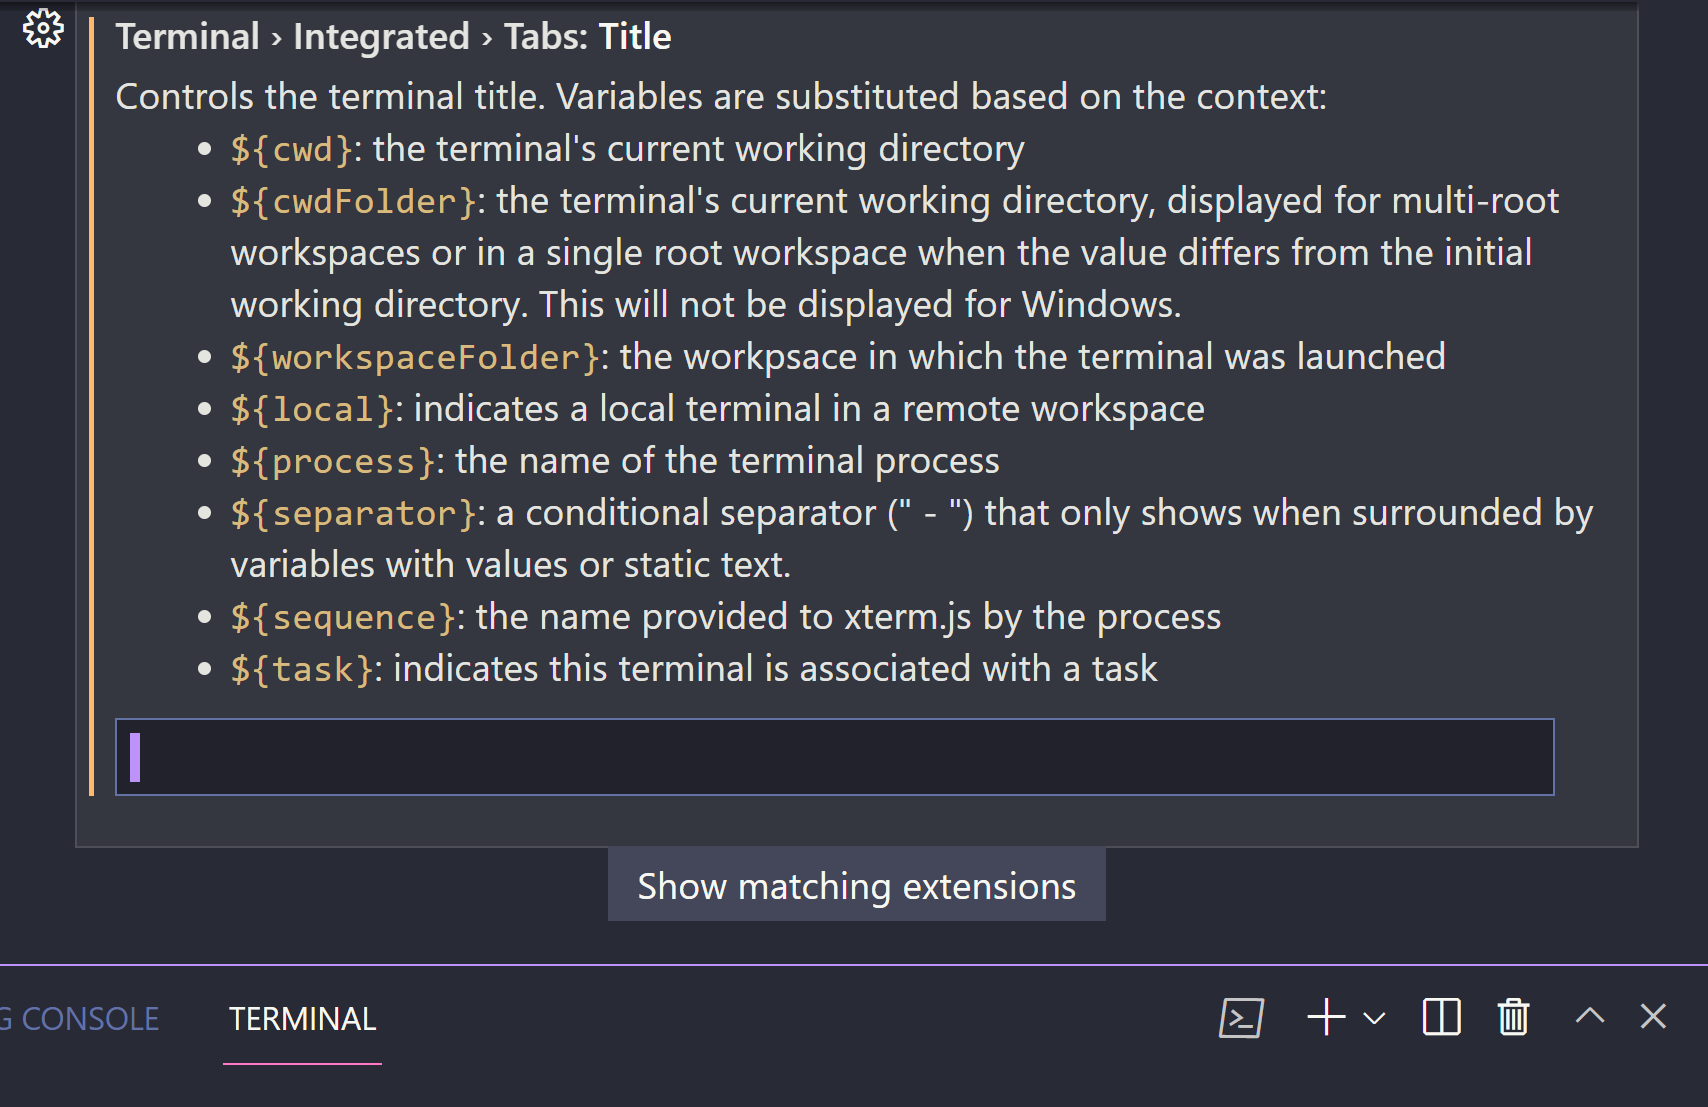Kill the terminal using the trash icon
1708x1107 pixels.
1512,1017
